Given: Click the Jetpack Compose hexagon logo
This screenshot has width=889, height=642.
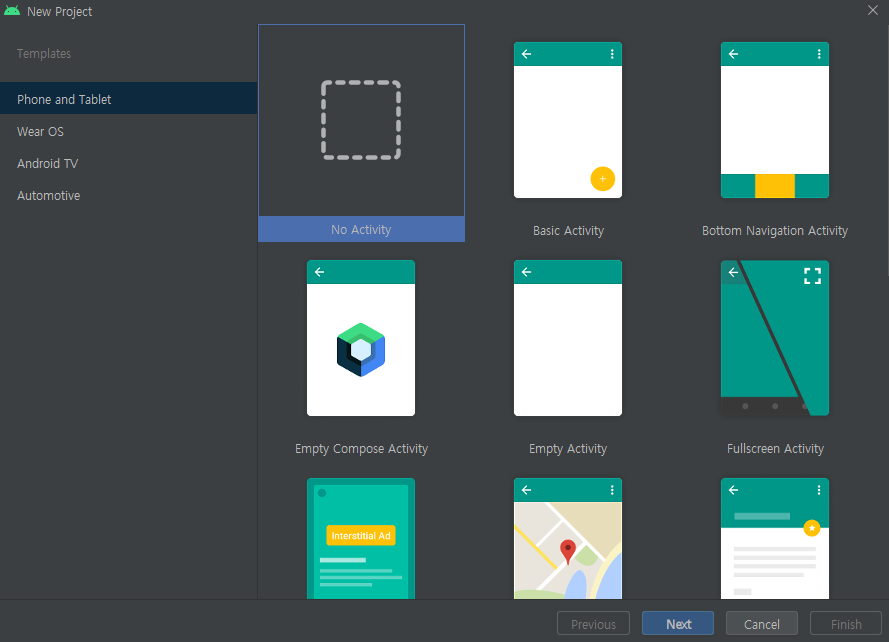Looking at the screenshot, I should click(x=361, y=350).
